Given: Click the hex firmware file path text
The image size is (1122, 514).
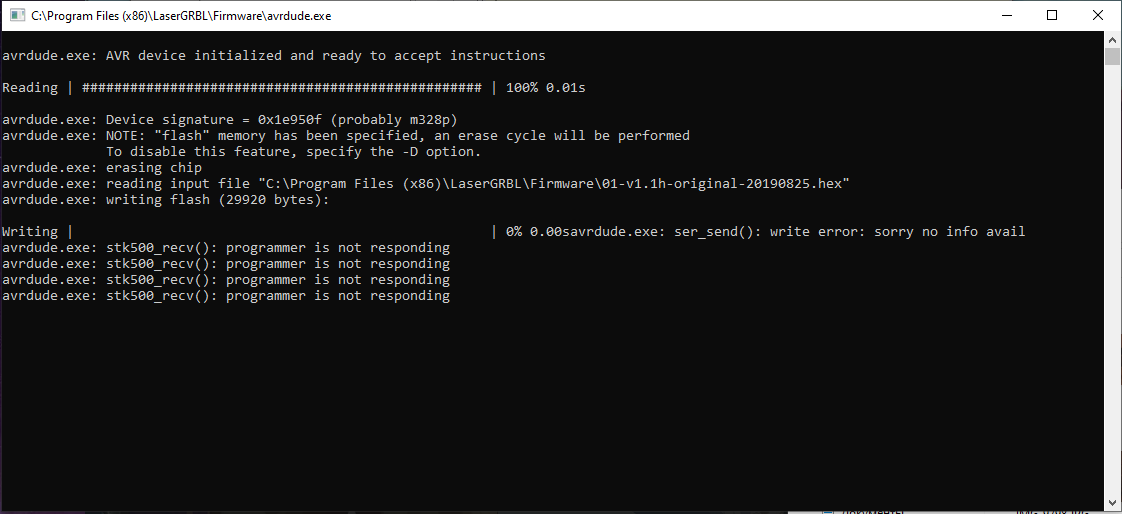Looking at the screenshot, I should [554, 184].
